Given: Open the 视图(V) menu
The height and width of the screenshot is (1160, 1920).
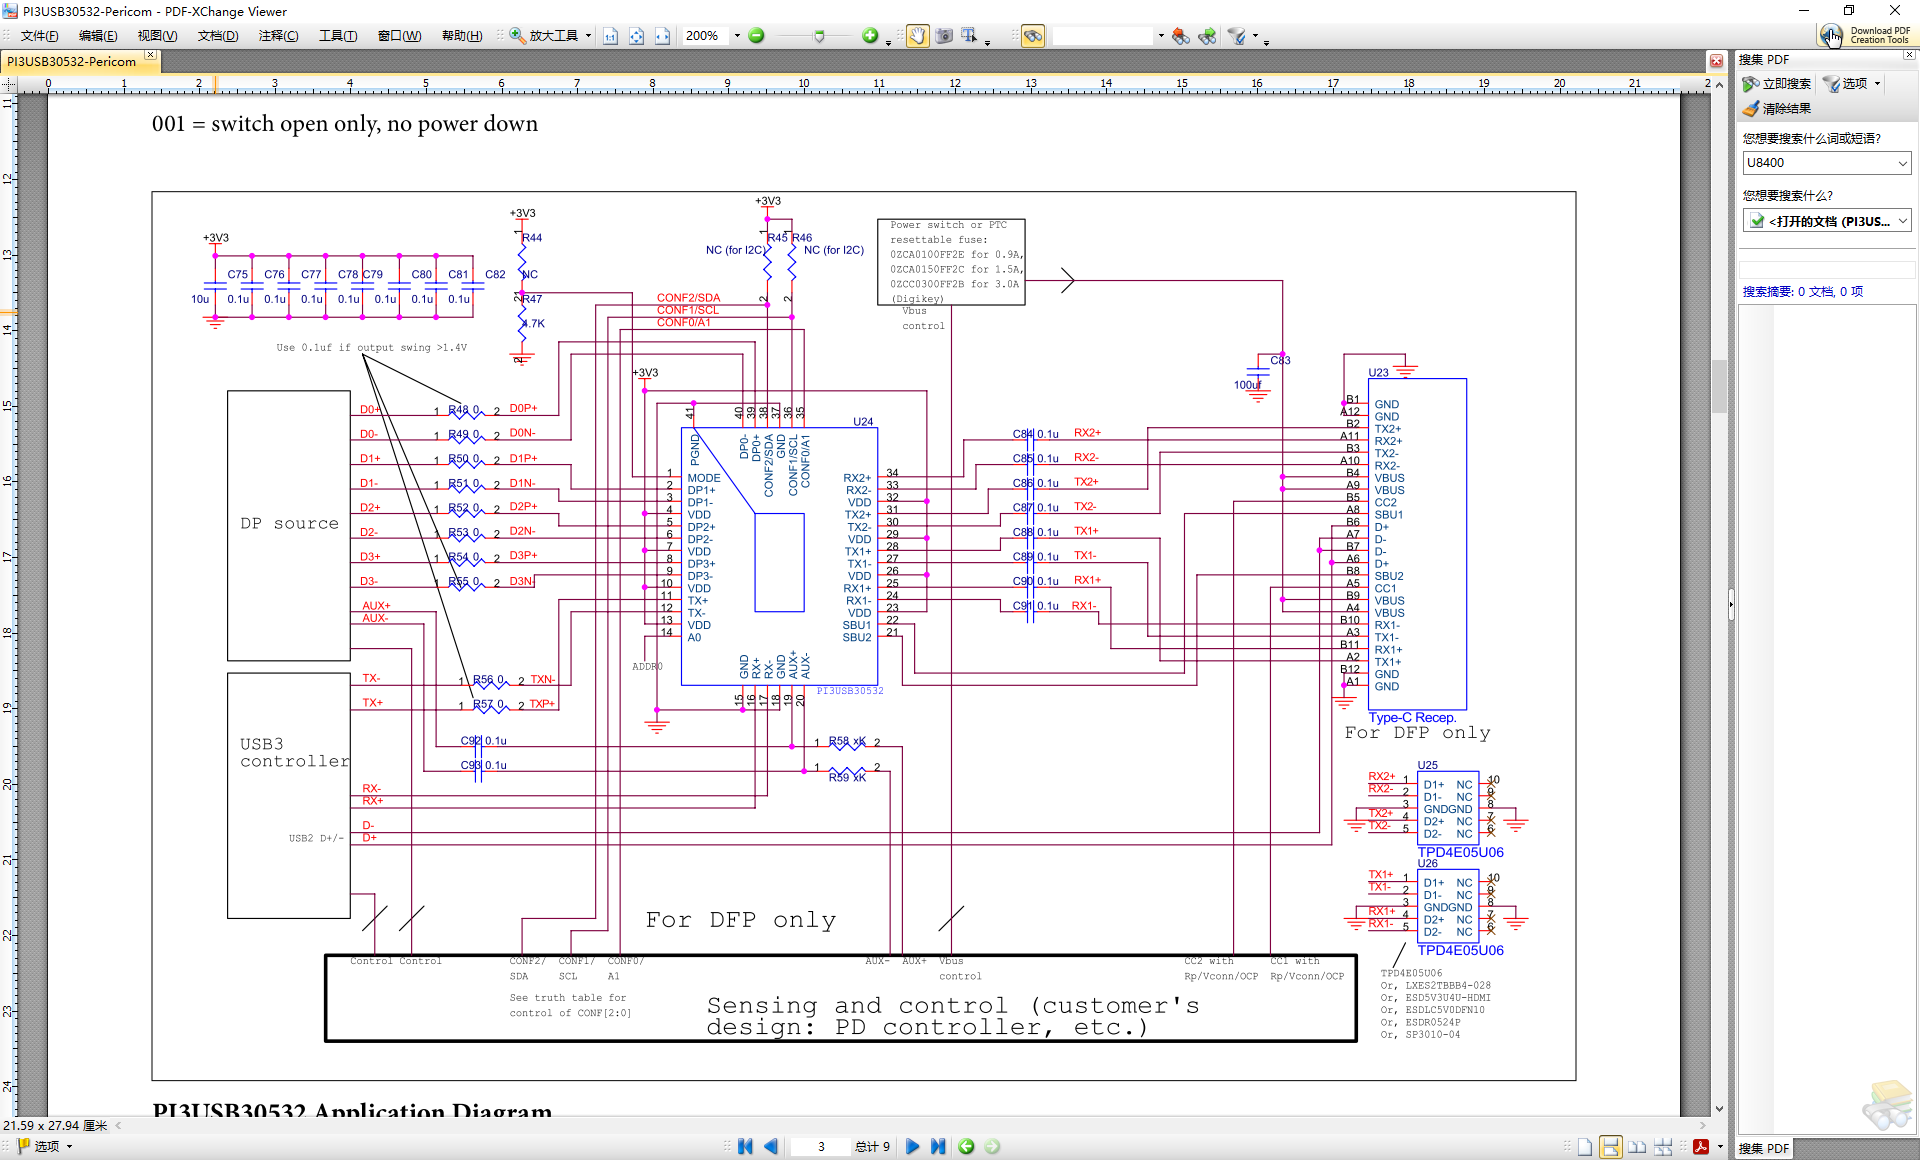Looking at the screenshot, I should coord(157,36).
